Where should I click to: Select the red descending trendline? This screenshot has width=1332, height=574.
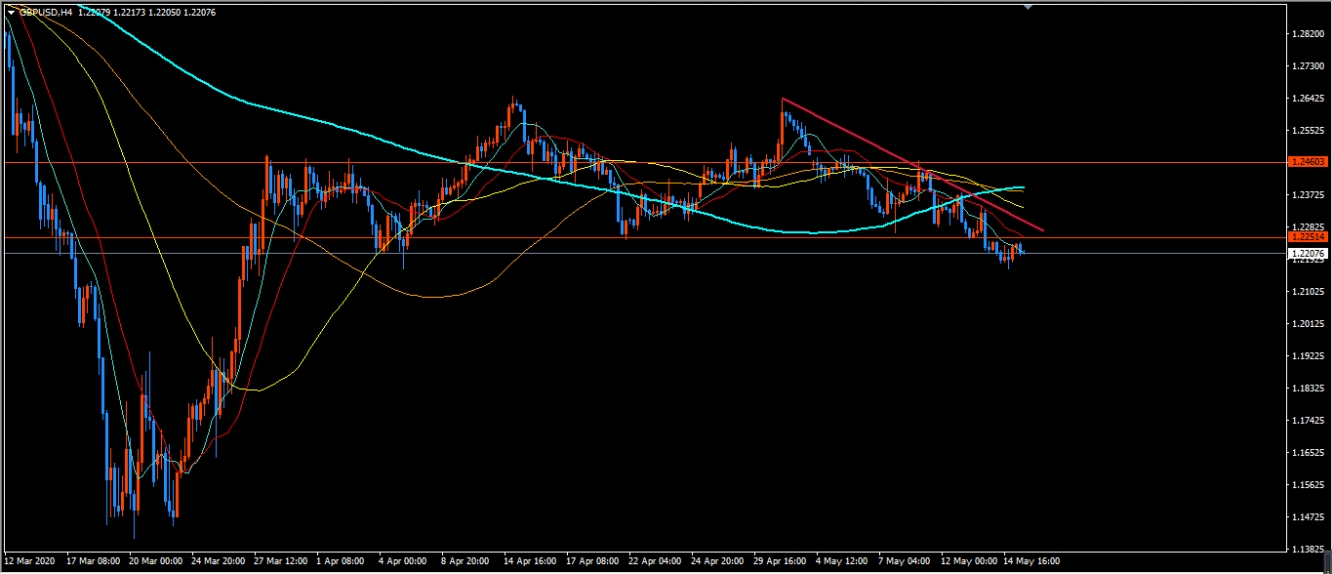pos(900,153)
